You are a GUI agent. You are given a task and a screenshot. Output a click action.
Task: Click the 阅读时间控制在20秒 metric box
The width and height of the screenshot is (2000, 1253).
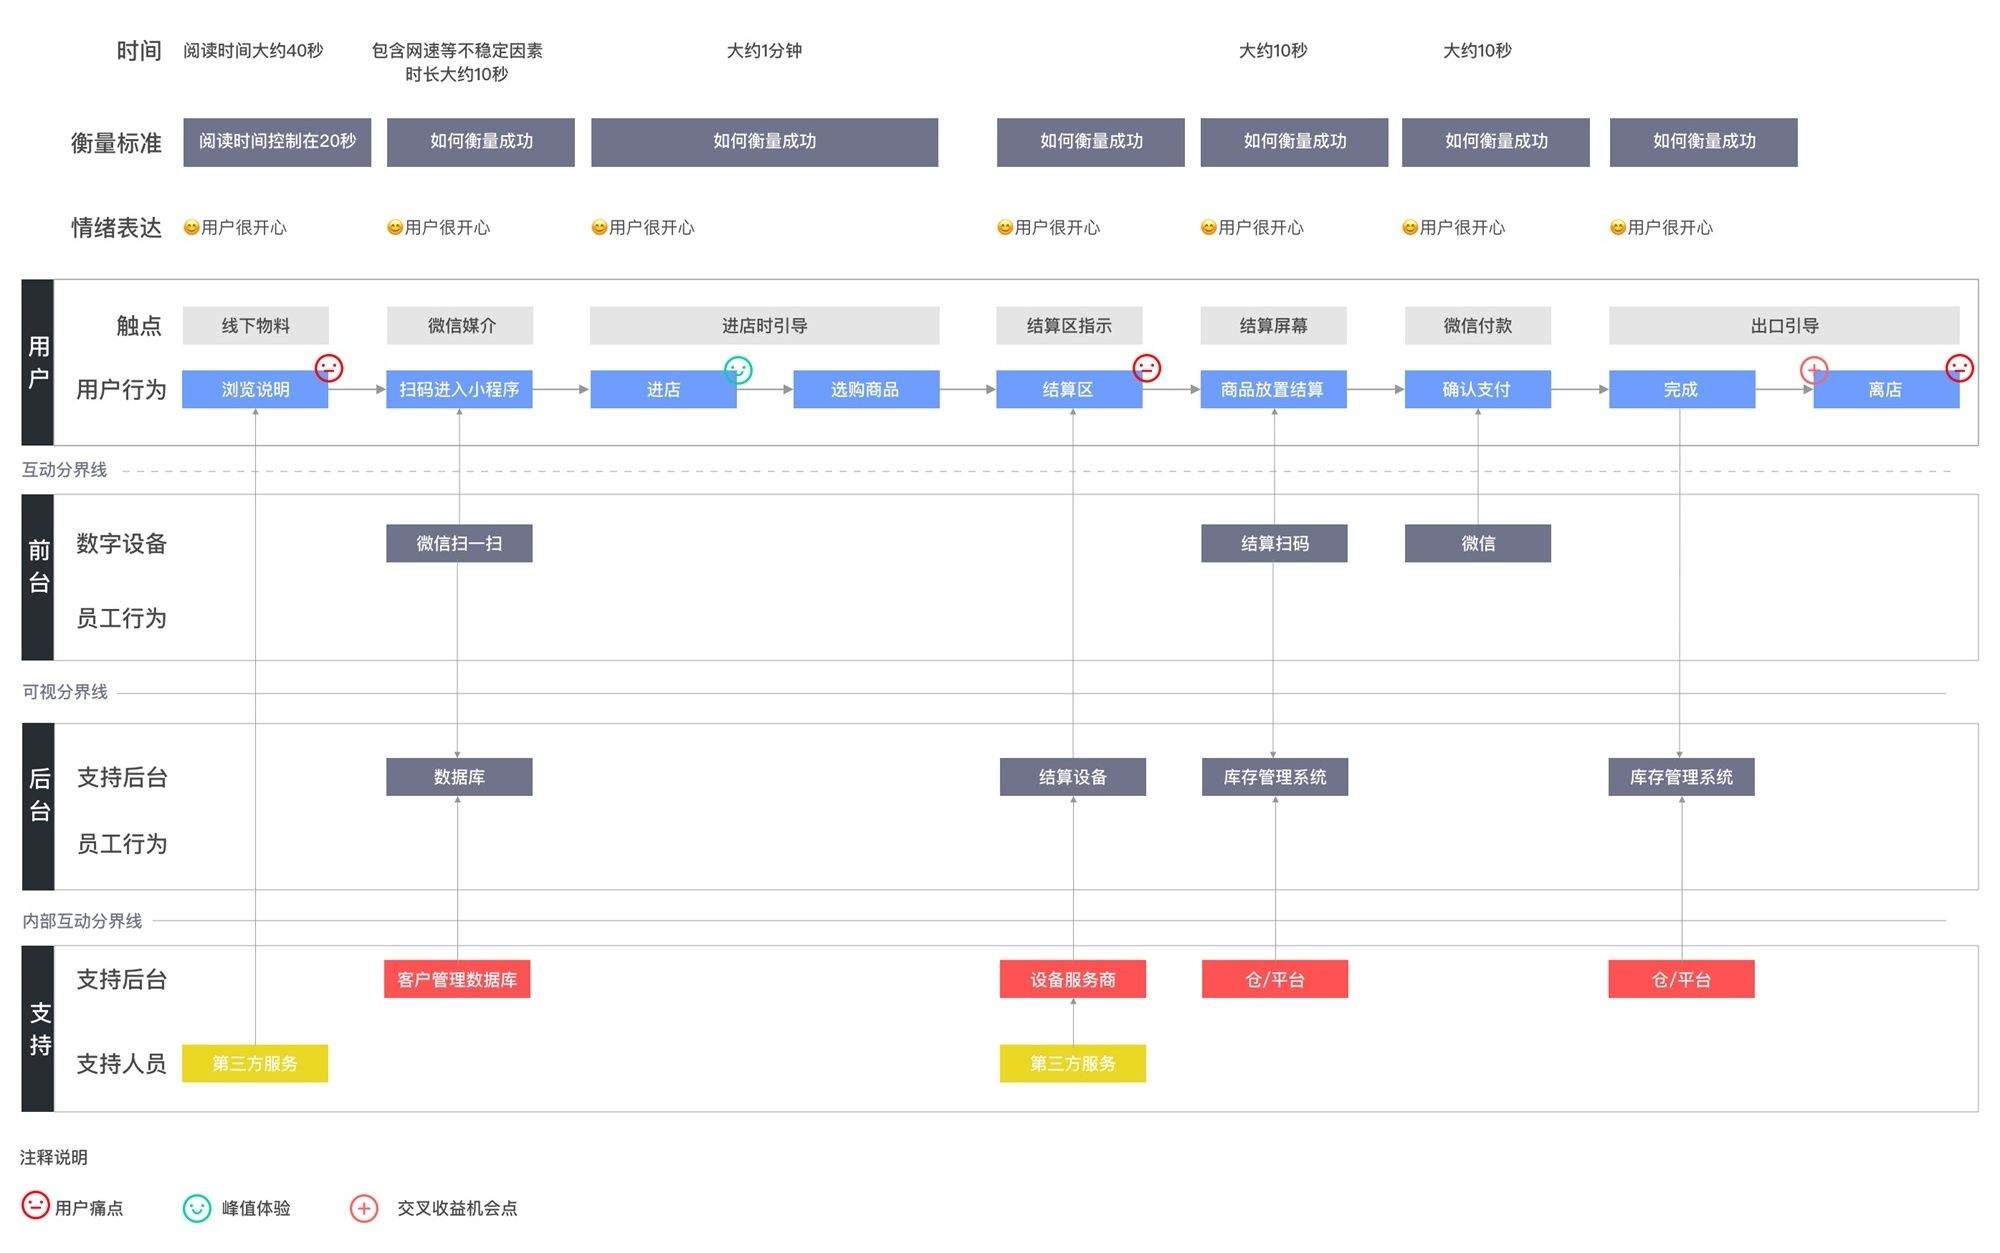click(277, 142)
